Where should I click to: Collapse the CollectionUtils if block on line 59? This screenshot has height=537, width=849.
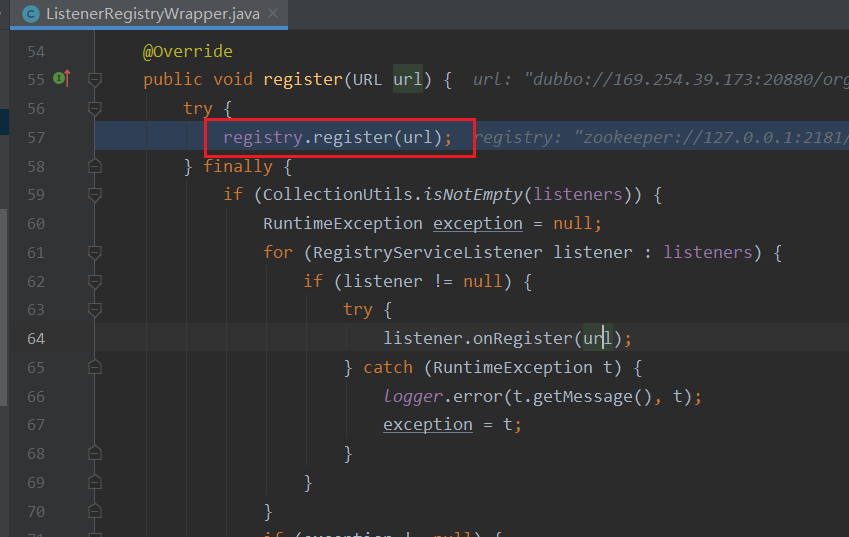click(95, 194)
